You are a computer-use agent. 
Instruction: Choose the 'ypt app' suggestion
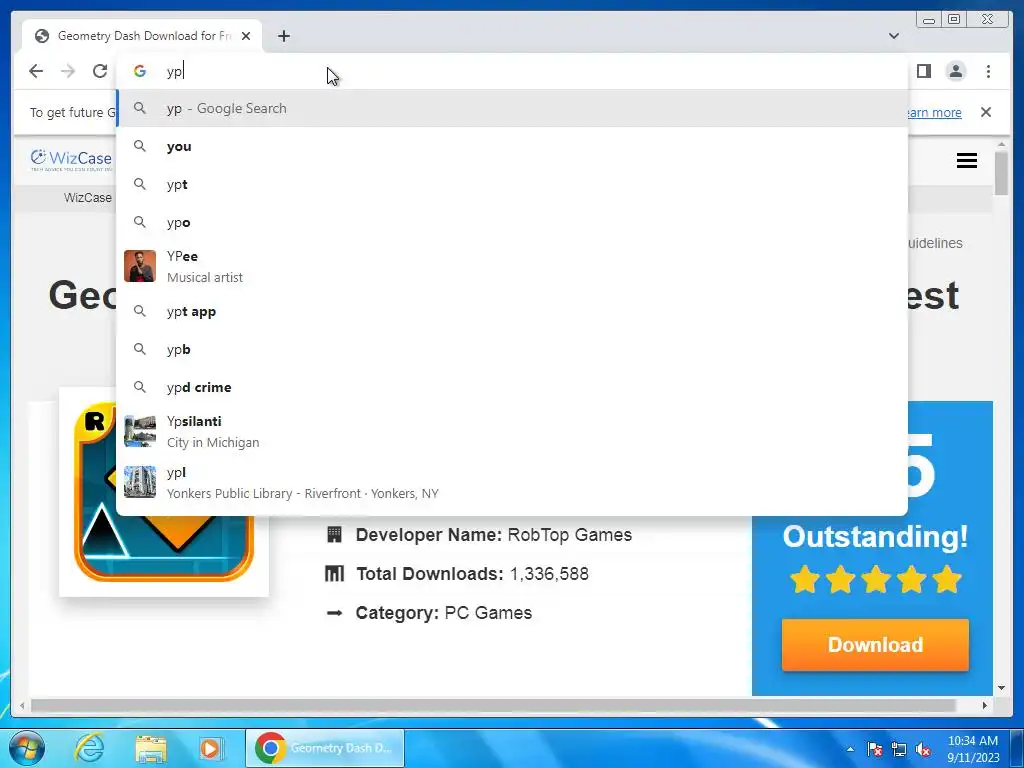(x=512, y=312)
